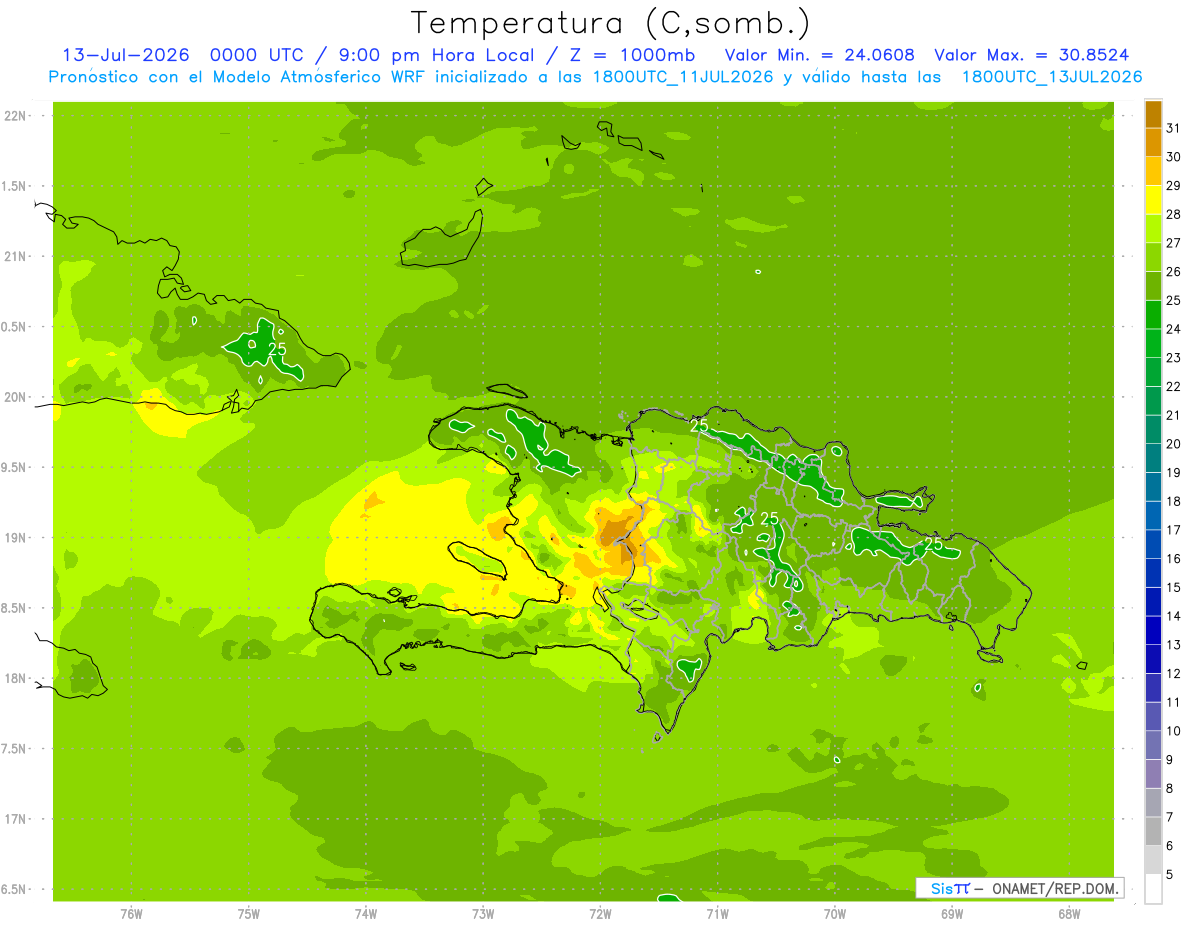Click the white legend swatch below 5
1200x927 pixels.
tap(1153, 889)
